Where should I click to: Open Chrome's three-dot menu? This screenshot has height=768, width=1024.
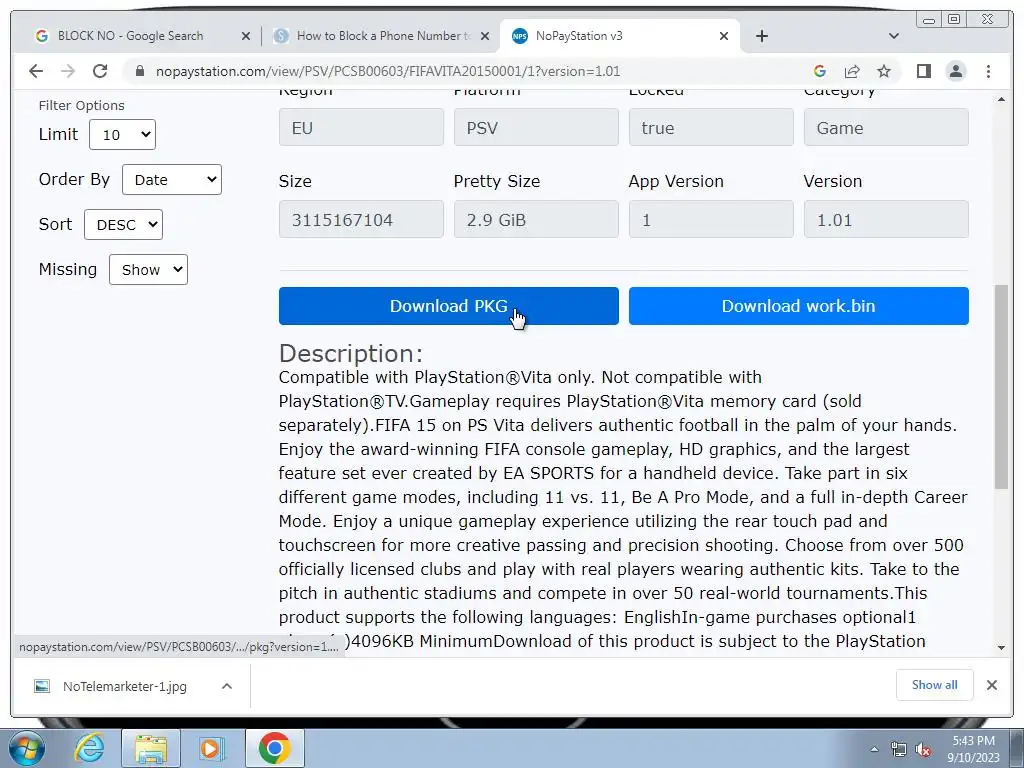(988, 71)
